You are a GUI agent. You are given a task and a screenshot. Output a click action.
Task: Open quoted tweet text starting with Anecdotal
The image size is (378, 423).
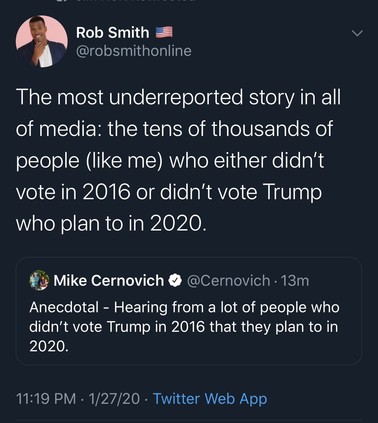coord(184,327)
